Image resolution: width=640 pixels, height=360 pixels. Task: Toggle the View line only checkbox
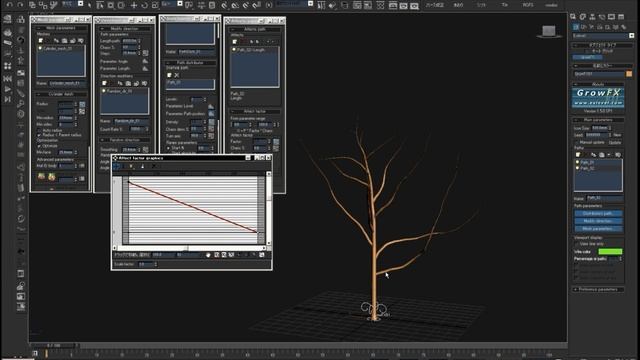click(x=576, y=244)
